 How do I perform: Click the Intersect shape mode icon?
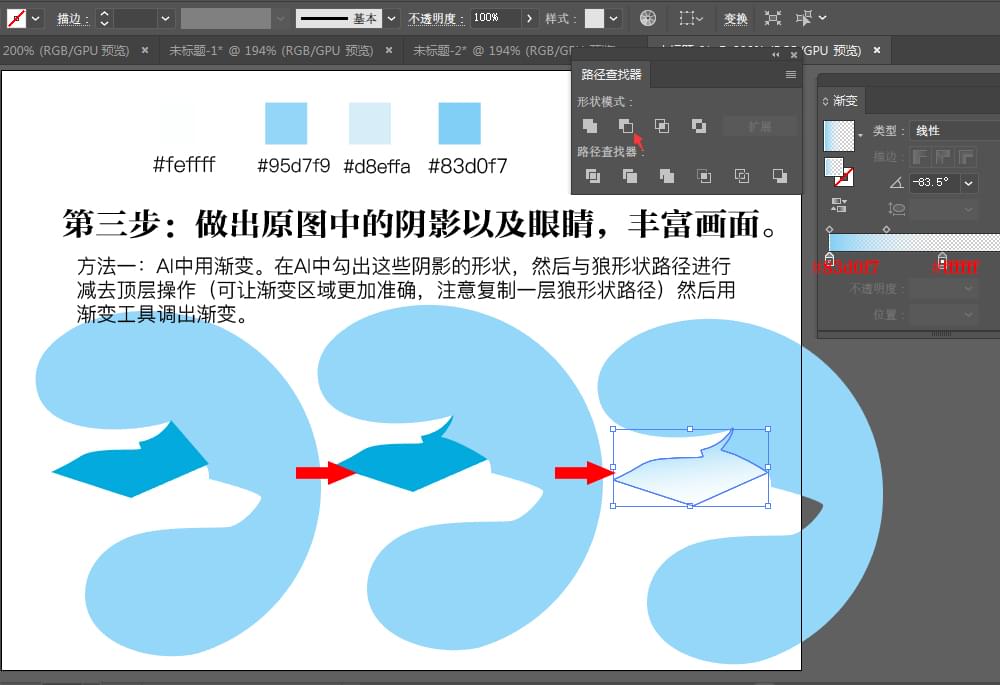pyautogui.click(x=662, y=126)
